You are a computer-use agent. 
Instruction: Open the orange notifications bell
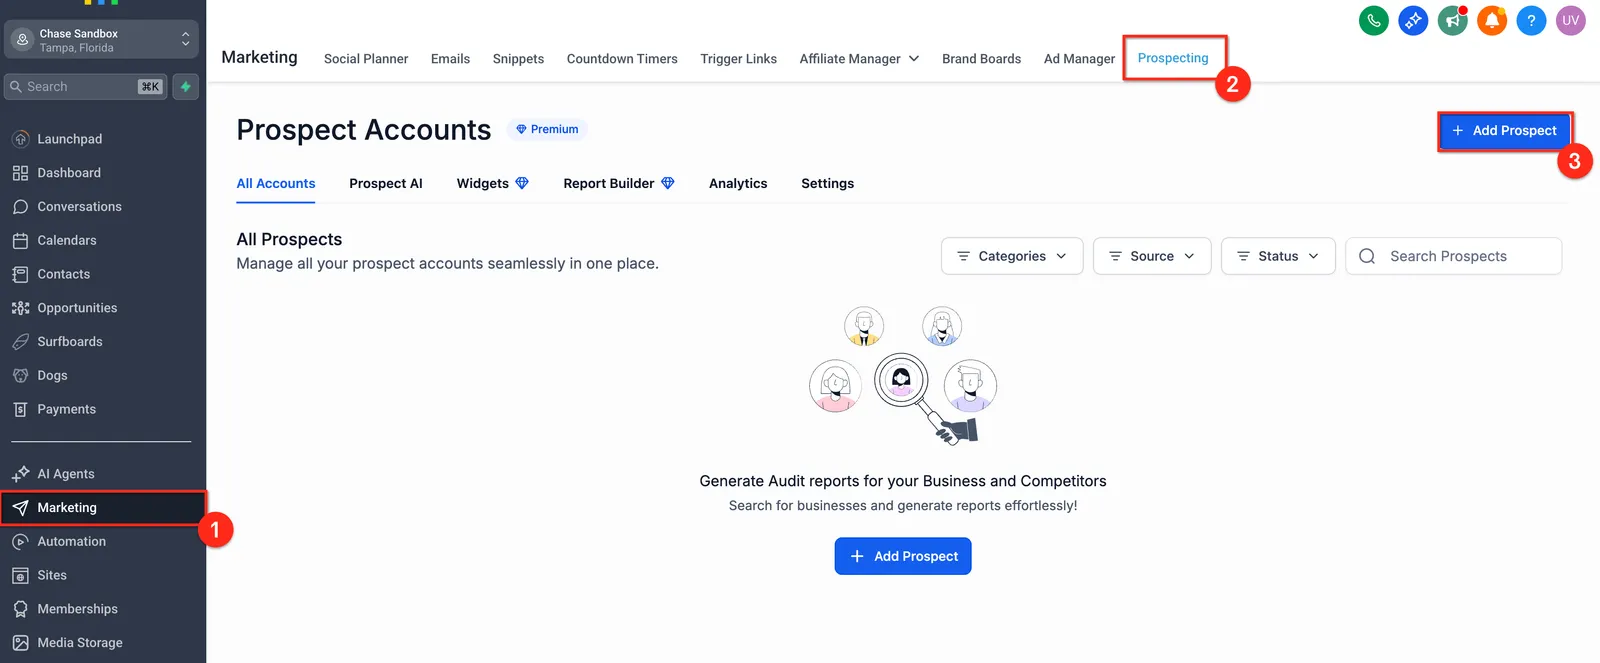click(x=1492, y=20)
